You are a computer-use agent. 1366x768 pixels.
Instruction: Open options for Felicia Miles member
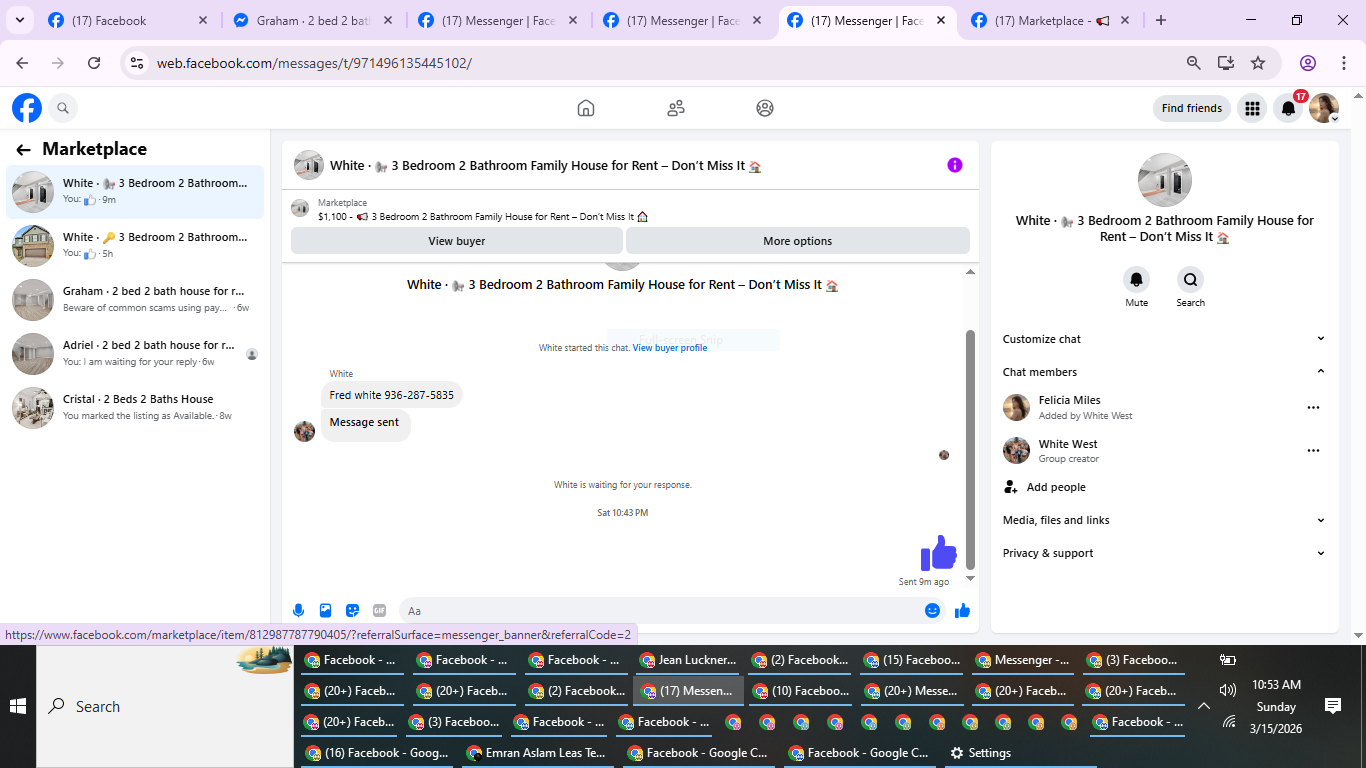(1313, 407)
